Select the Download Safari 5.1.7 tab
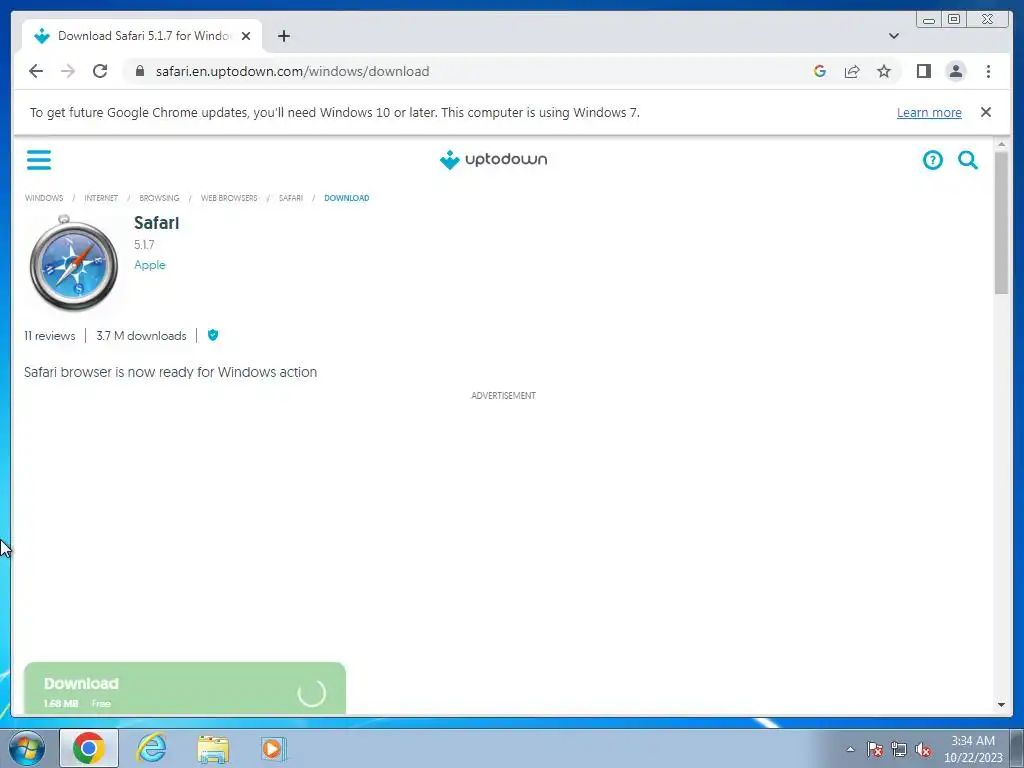Image resolution: width=1024 pixels, height=768 pixels. (x=142, y=36)
